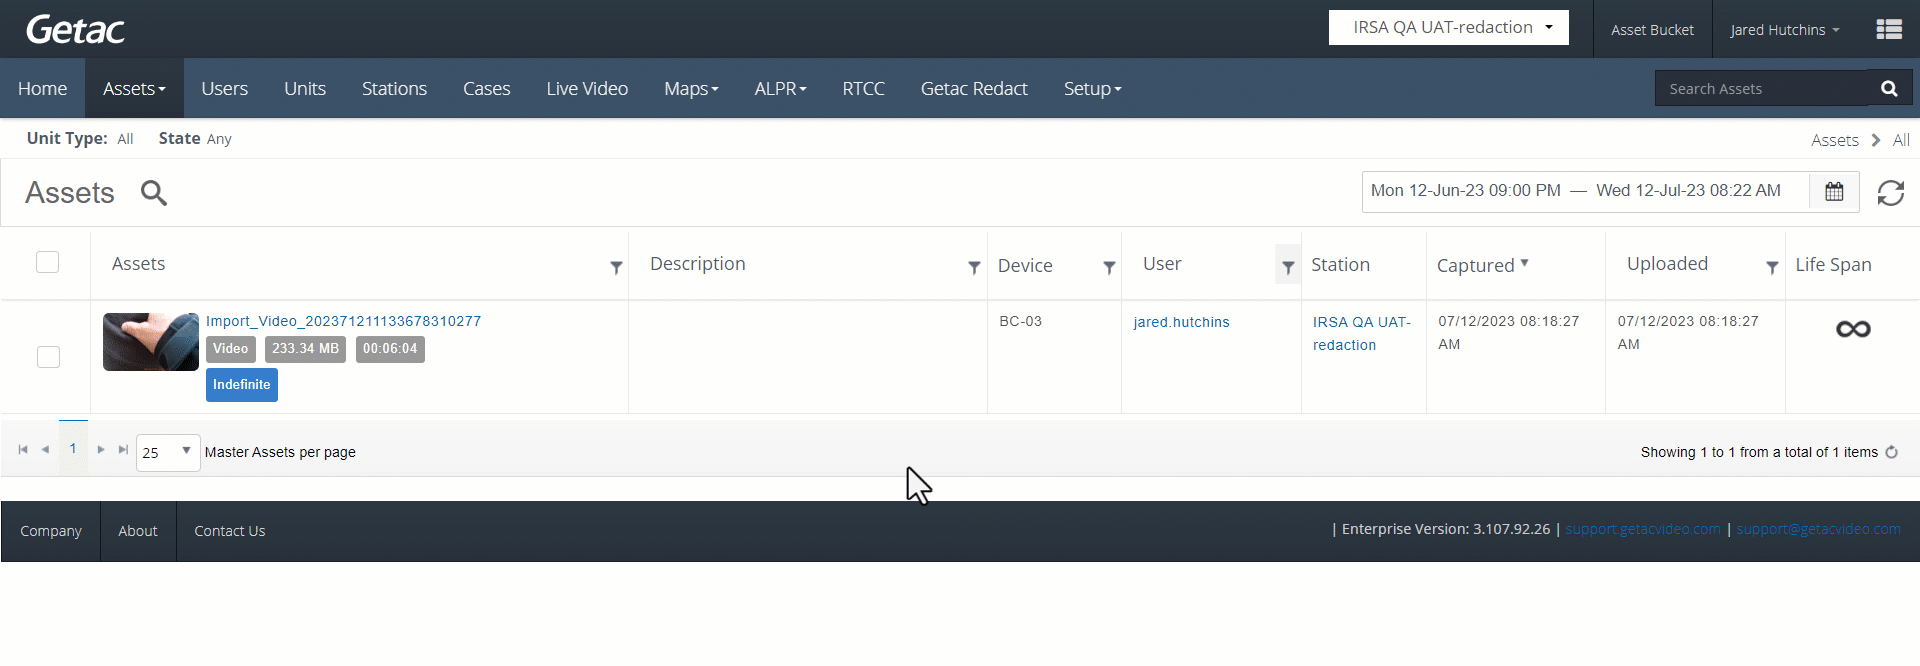The height and width of the screenshot is (666, 1920).
Task: Open user jared.hutchins link
Action: [x=1181, y=322]
